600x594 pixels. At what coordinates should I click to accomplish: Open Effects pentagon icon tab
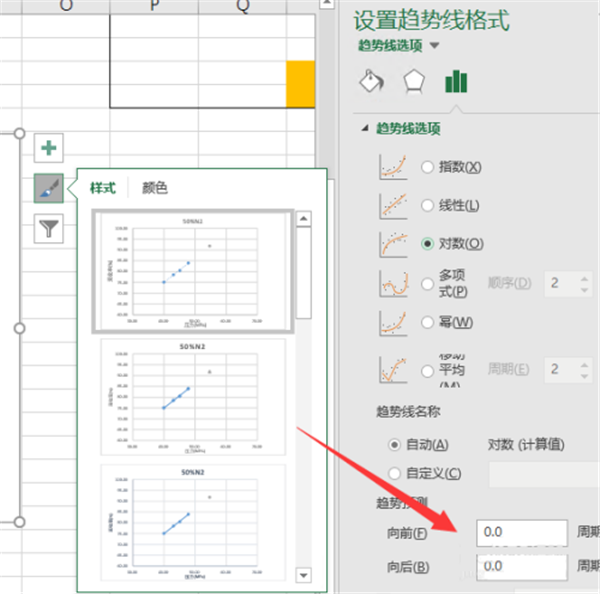click(413, 81)
